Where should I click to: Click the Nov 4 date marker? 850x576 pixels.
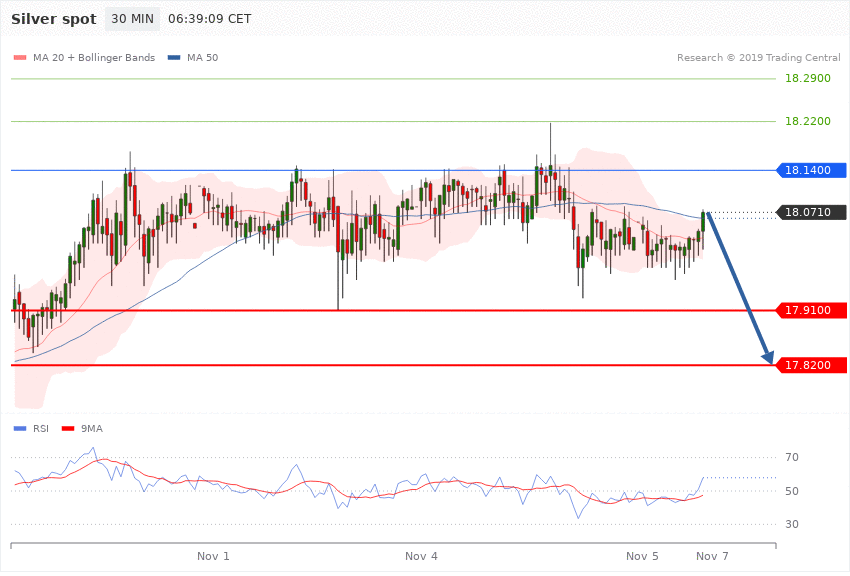[x=422, y=555]
